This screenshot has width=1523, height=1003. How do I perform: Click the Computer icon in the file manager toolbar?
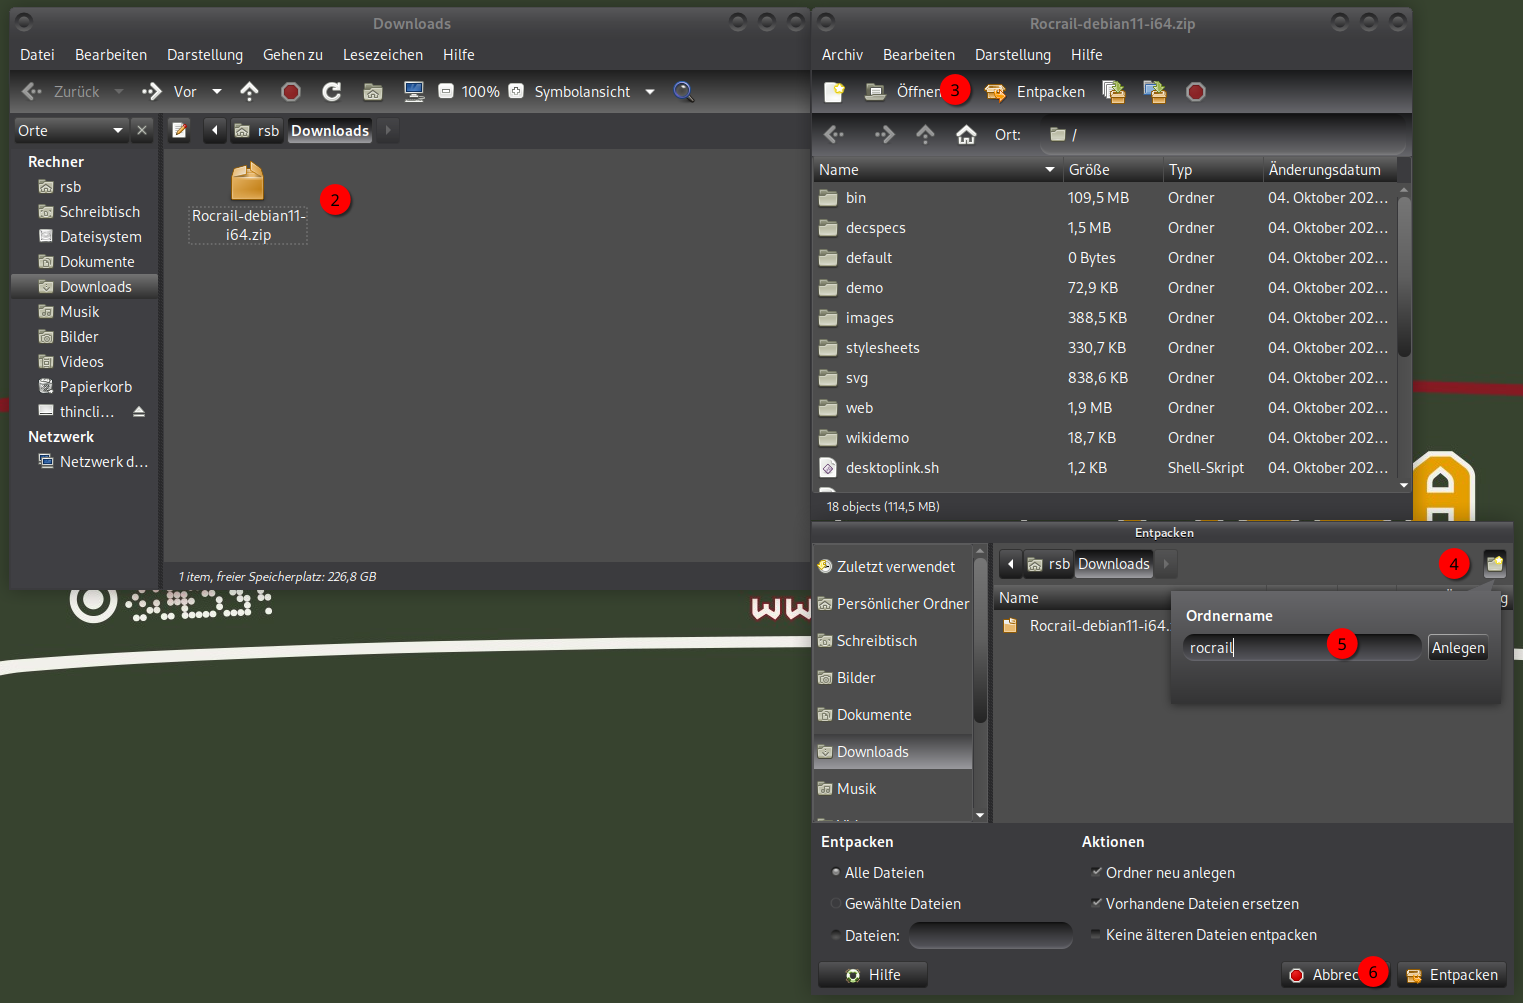(x=413, y=92)
